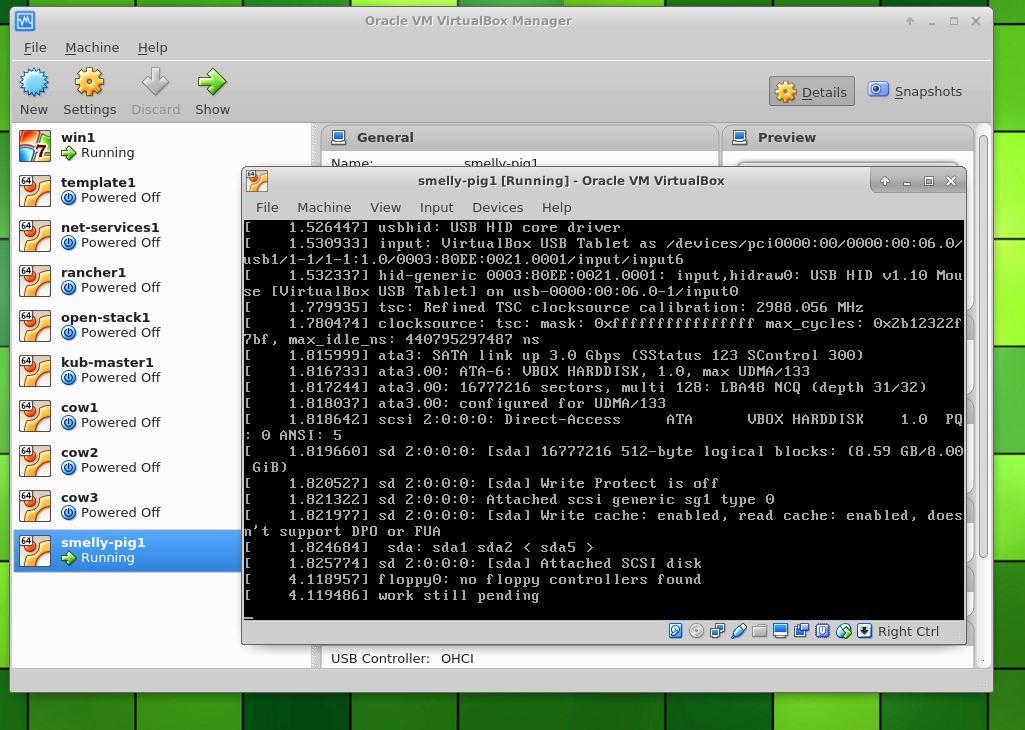
Task: Click the net-services1 name in the VM list
Action: 110,227
